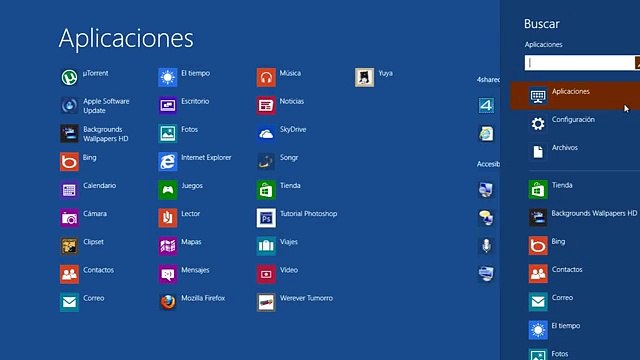Open Correo icon in Aplicaciones list

[69, 302]
